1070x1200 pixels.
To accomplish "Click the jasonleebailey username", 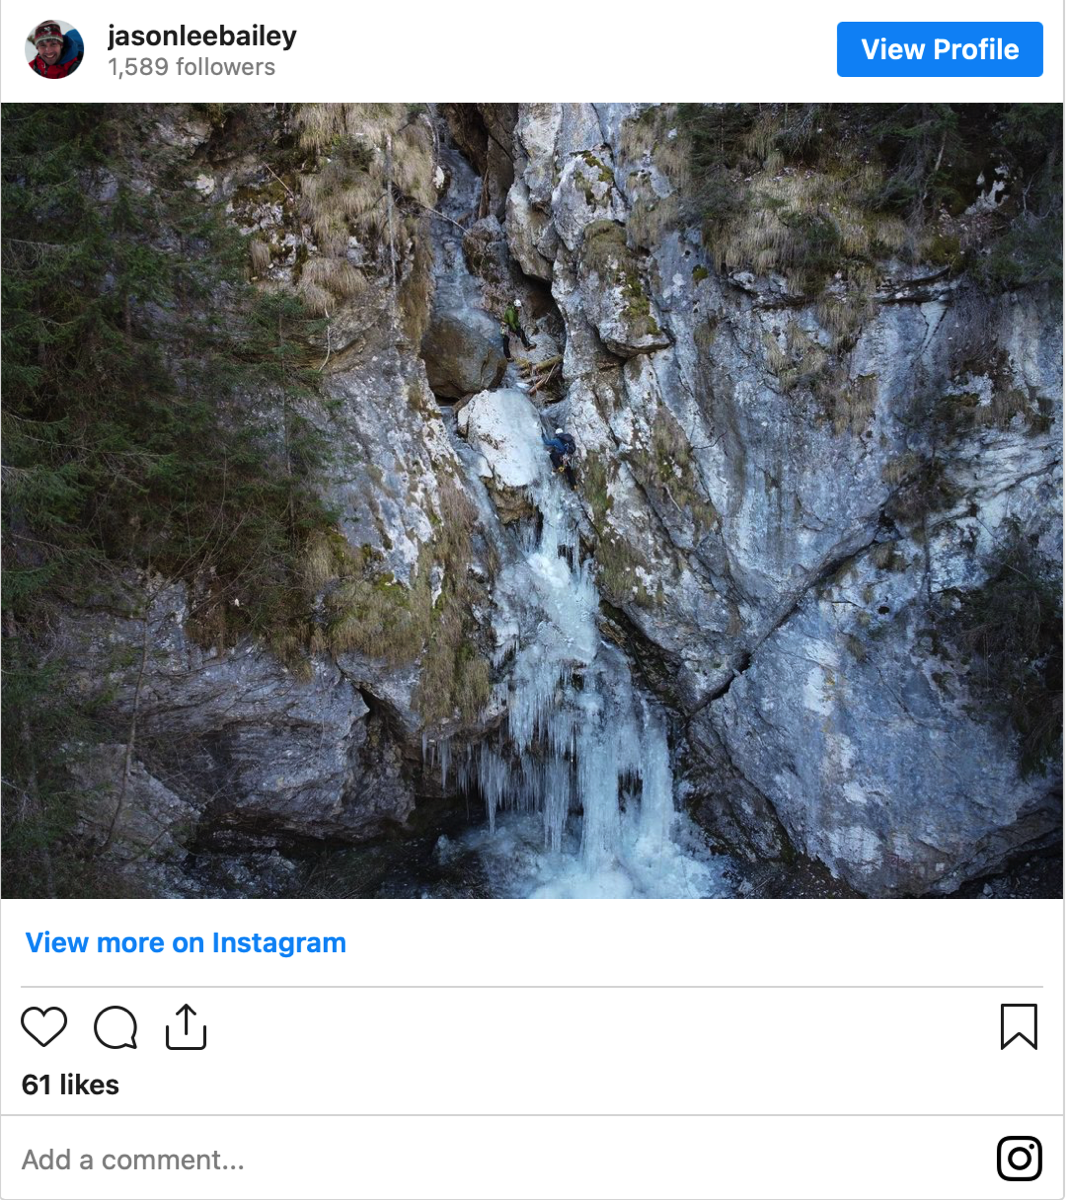I will point(202,36).
